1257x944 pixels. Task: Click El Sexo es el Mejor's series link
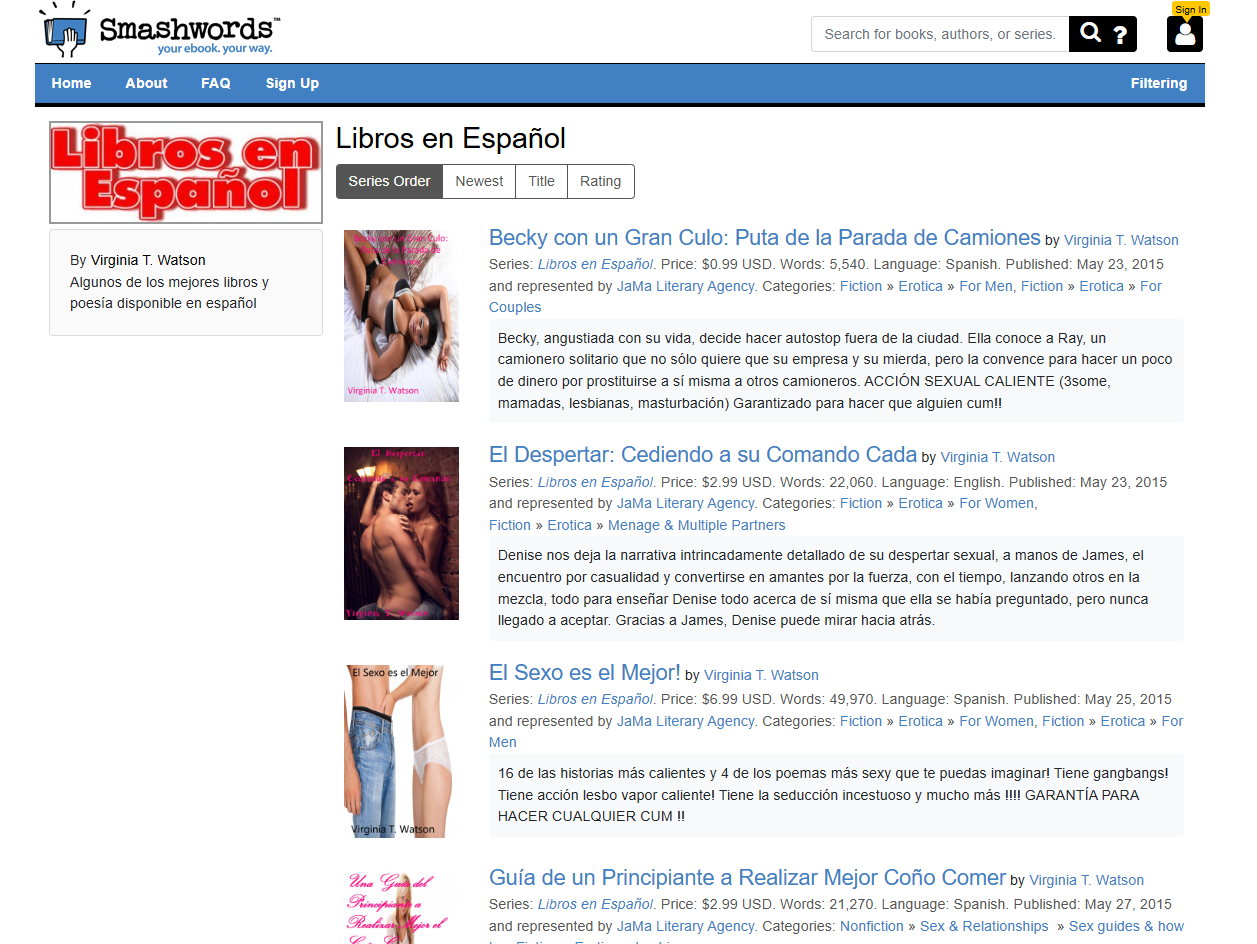[x=596, y=699]
